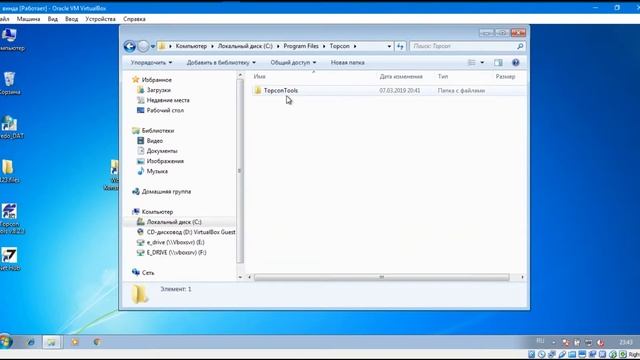
Task: Open the Упорядочить dropdown
Action: [151, 62]
